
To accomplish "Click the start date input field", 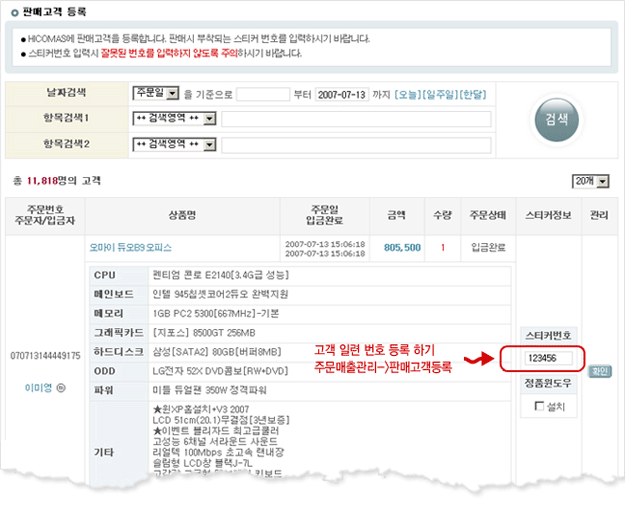I will pos(263,94).
